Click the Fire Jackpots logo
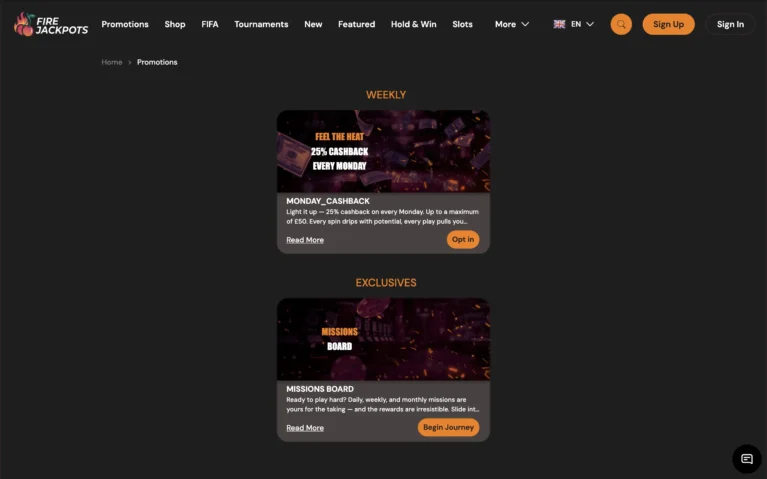Screen dimensions: 767x479 coord(51,24)
